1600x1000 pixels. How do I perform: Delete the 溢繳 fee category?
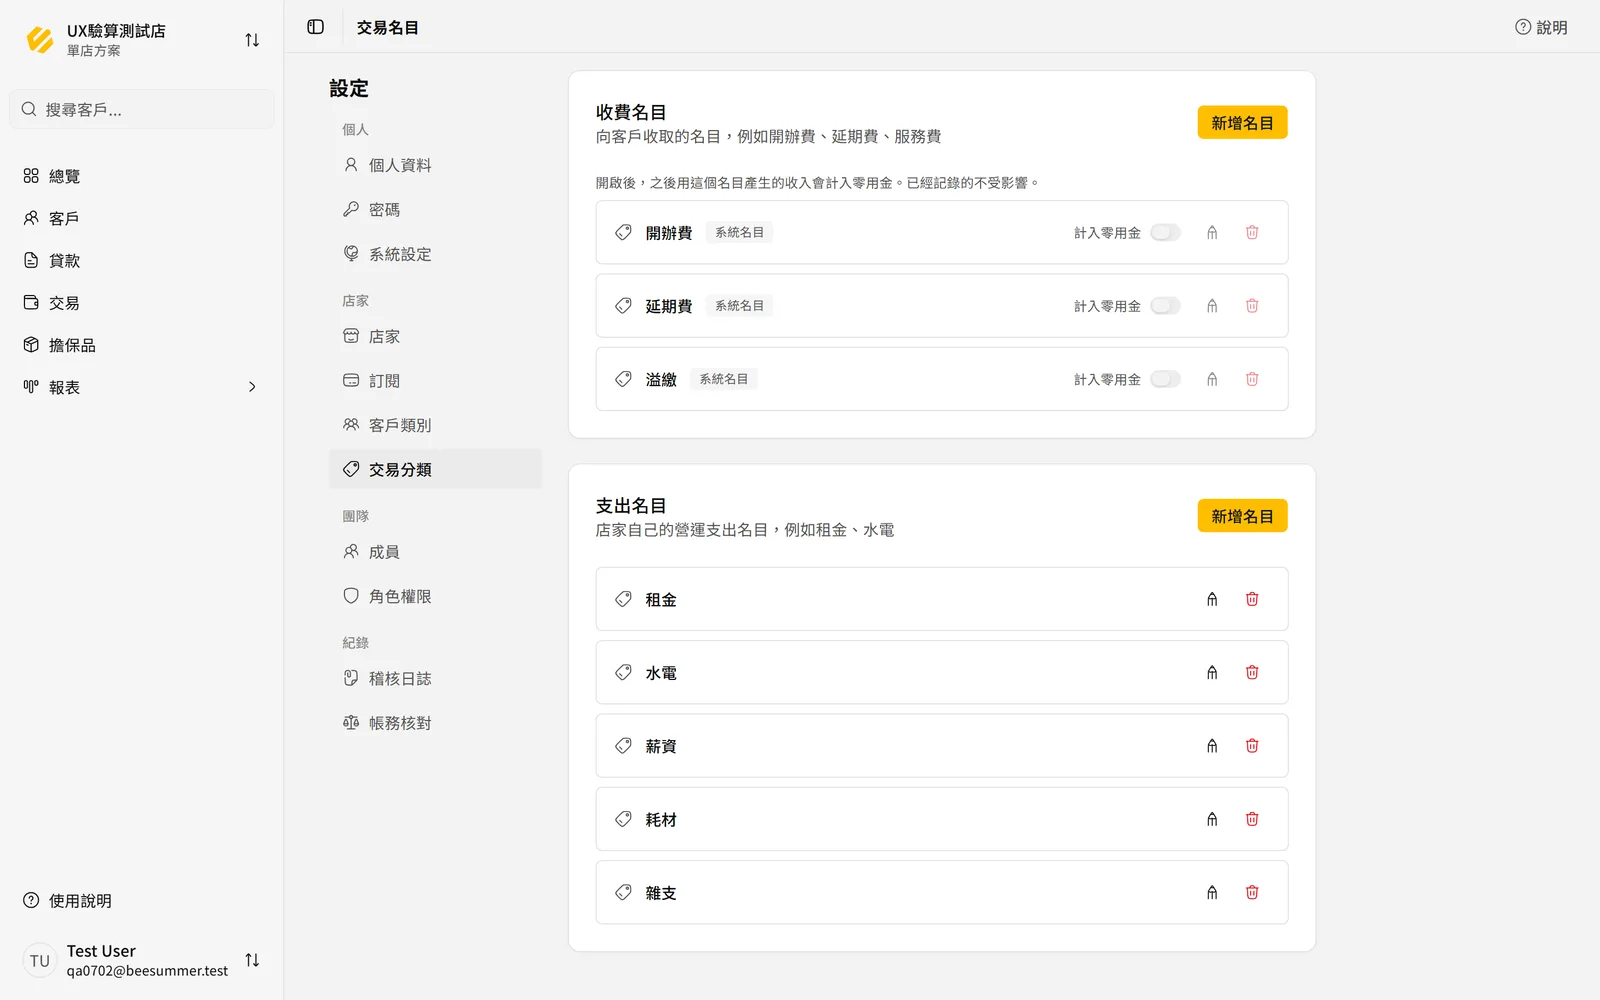[1252, 379]
